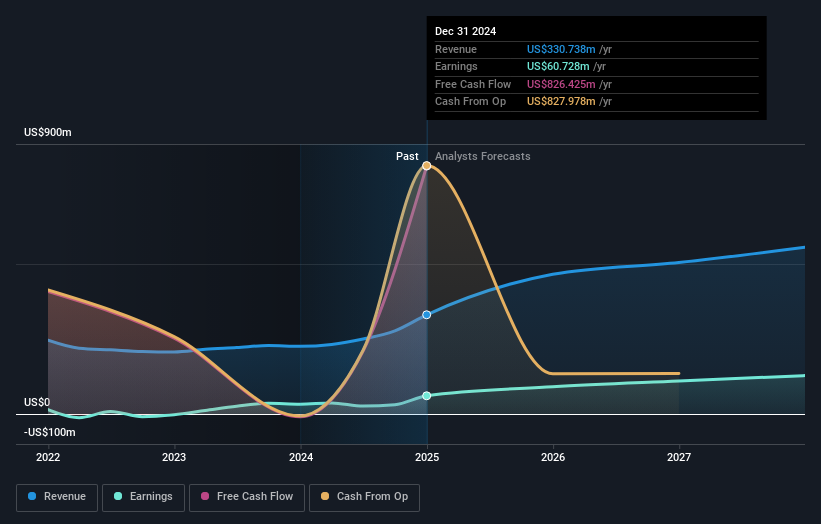Click the US$827.978m cash from op value
This screenshot has height=524, width=821.
tap(561, 102)
